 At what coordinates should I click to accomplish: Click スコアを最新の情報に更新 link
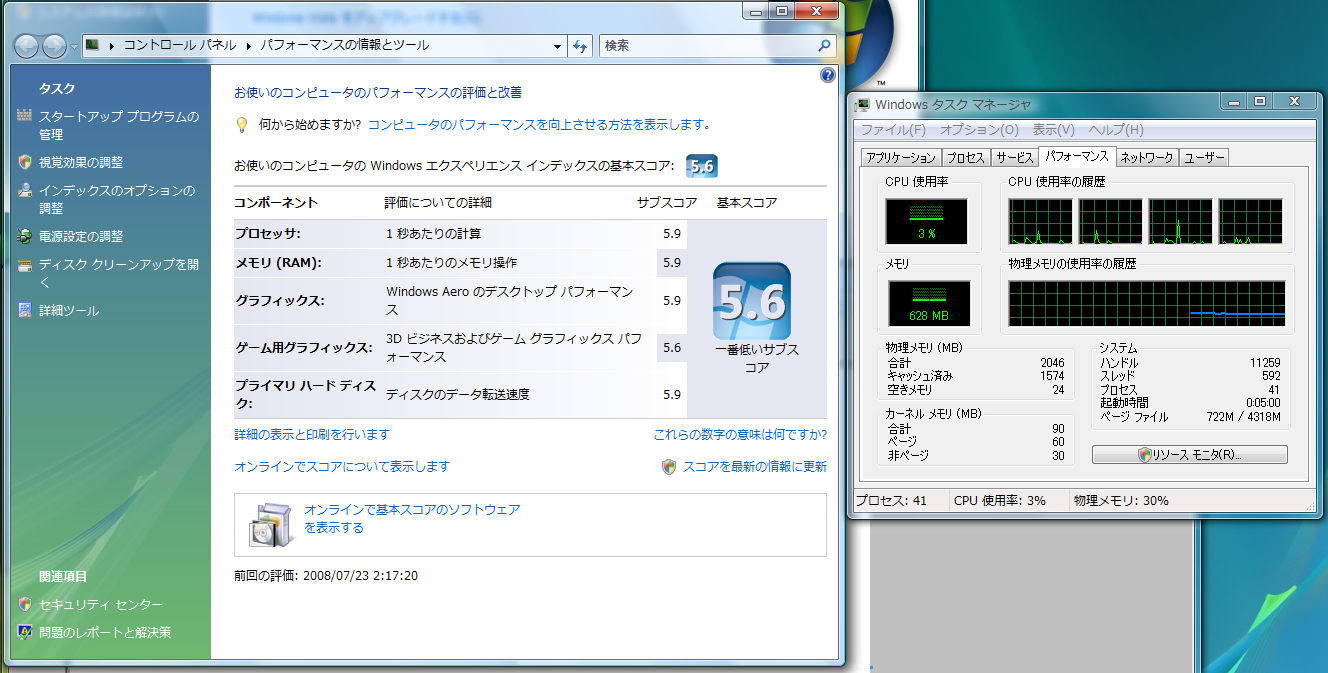(x=755, y=467)
